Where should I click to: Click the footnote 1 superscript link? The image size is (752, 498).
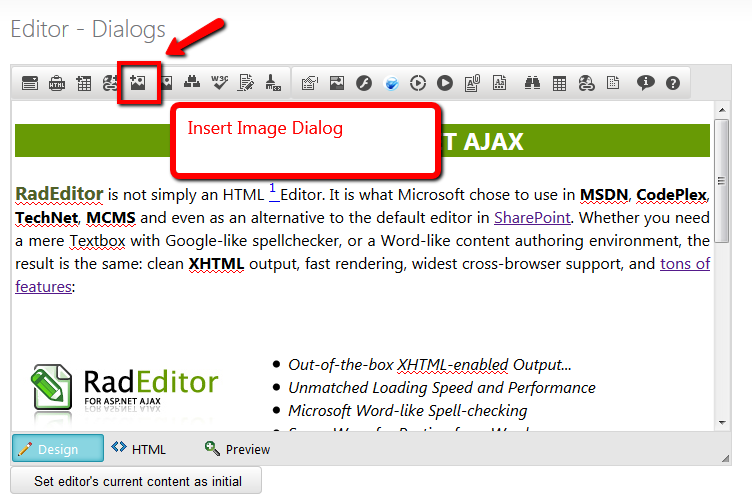[272, 189]
